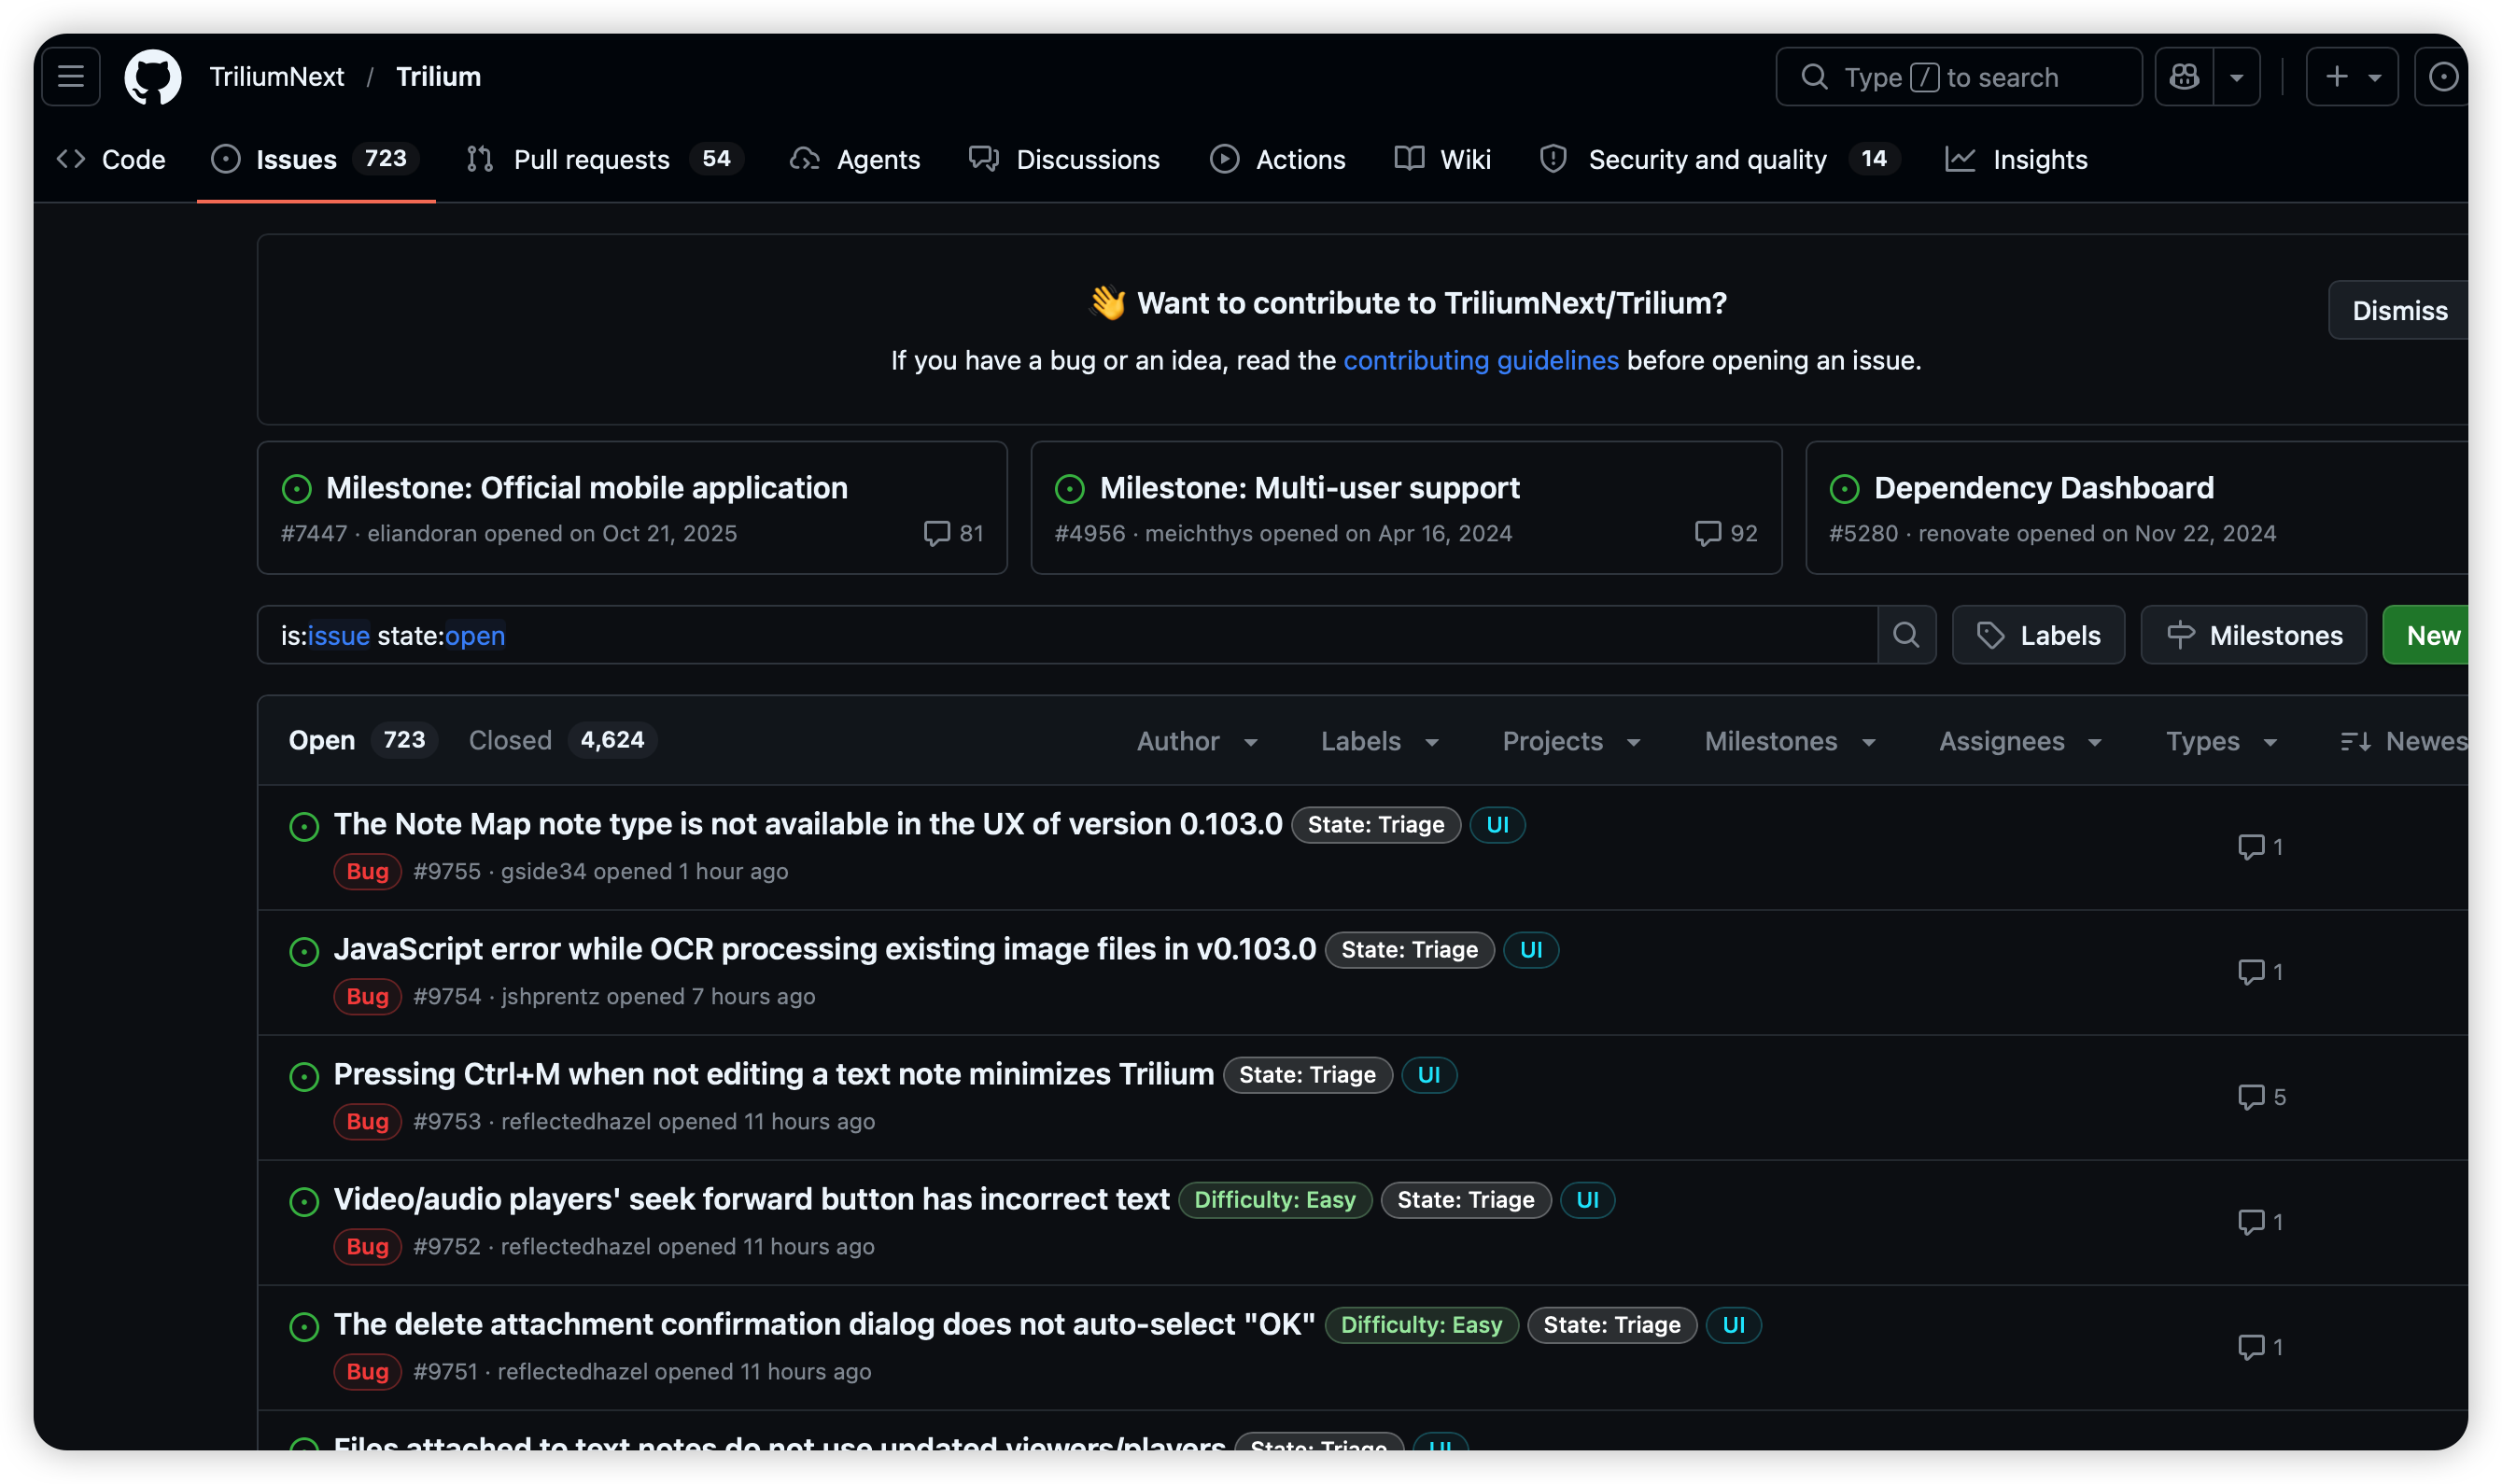
Task: Expand the Labels filter dropdown
Action: click(1380, 741)
